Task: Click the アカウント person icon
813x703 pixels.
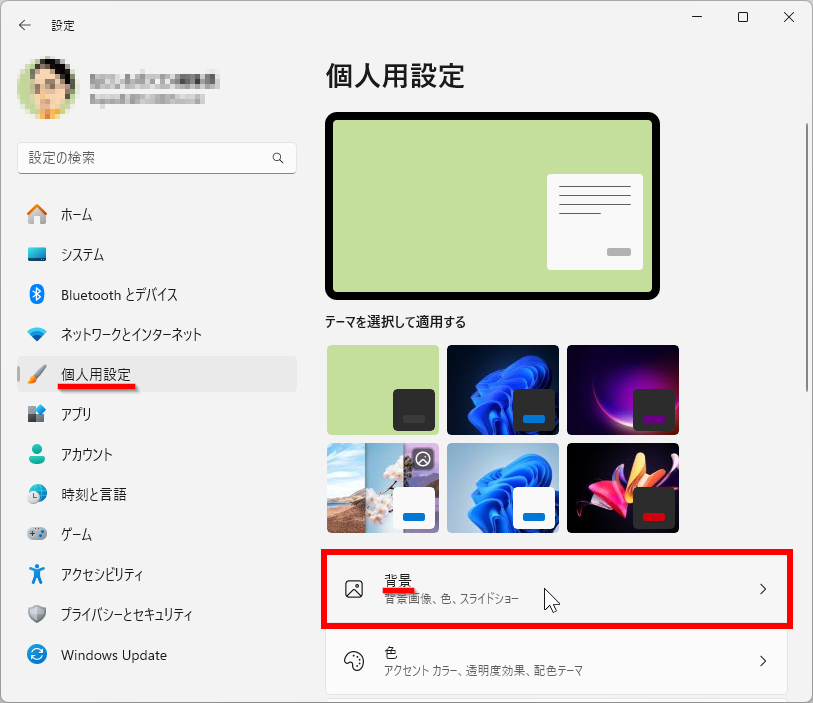Action: [x=37, y=454]
